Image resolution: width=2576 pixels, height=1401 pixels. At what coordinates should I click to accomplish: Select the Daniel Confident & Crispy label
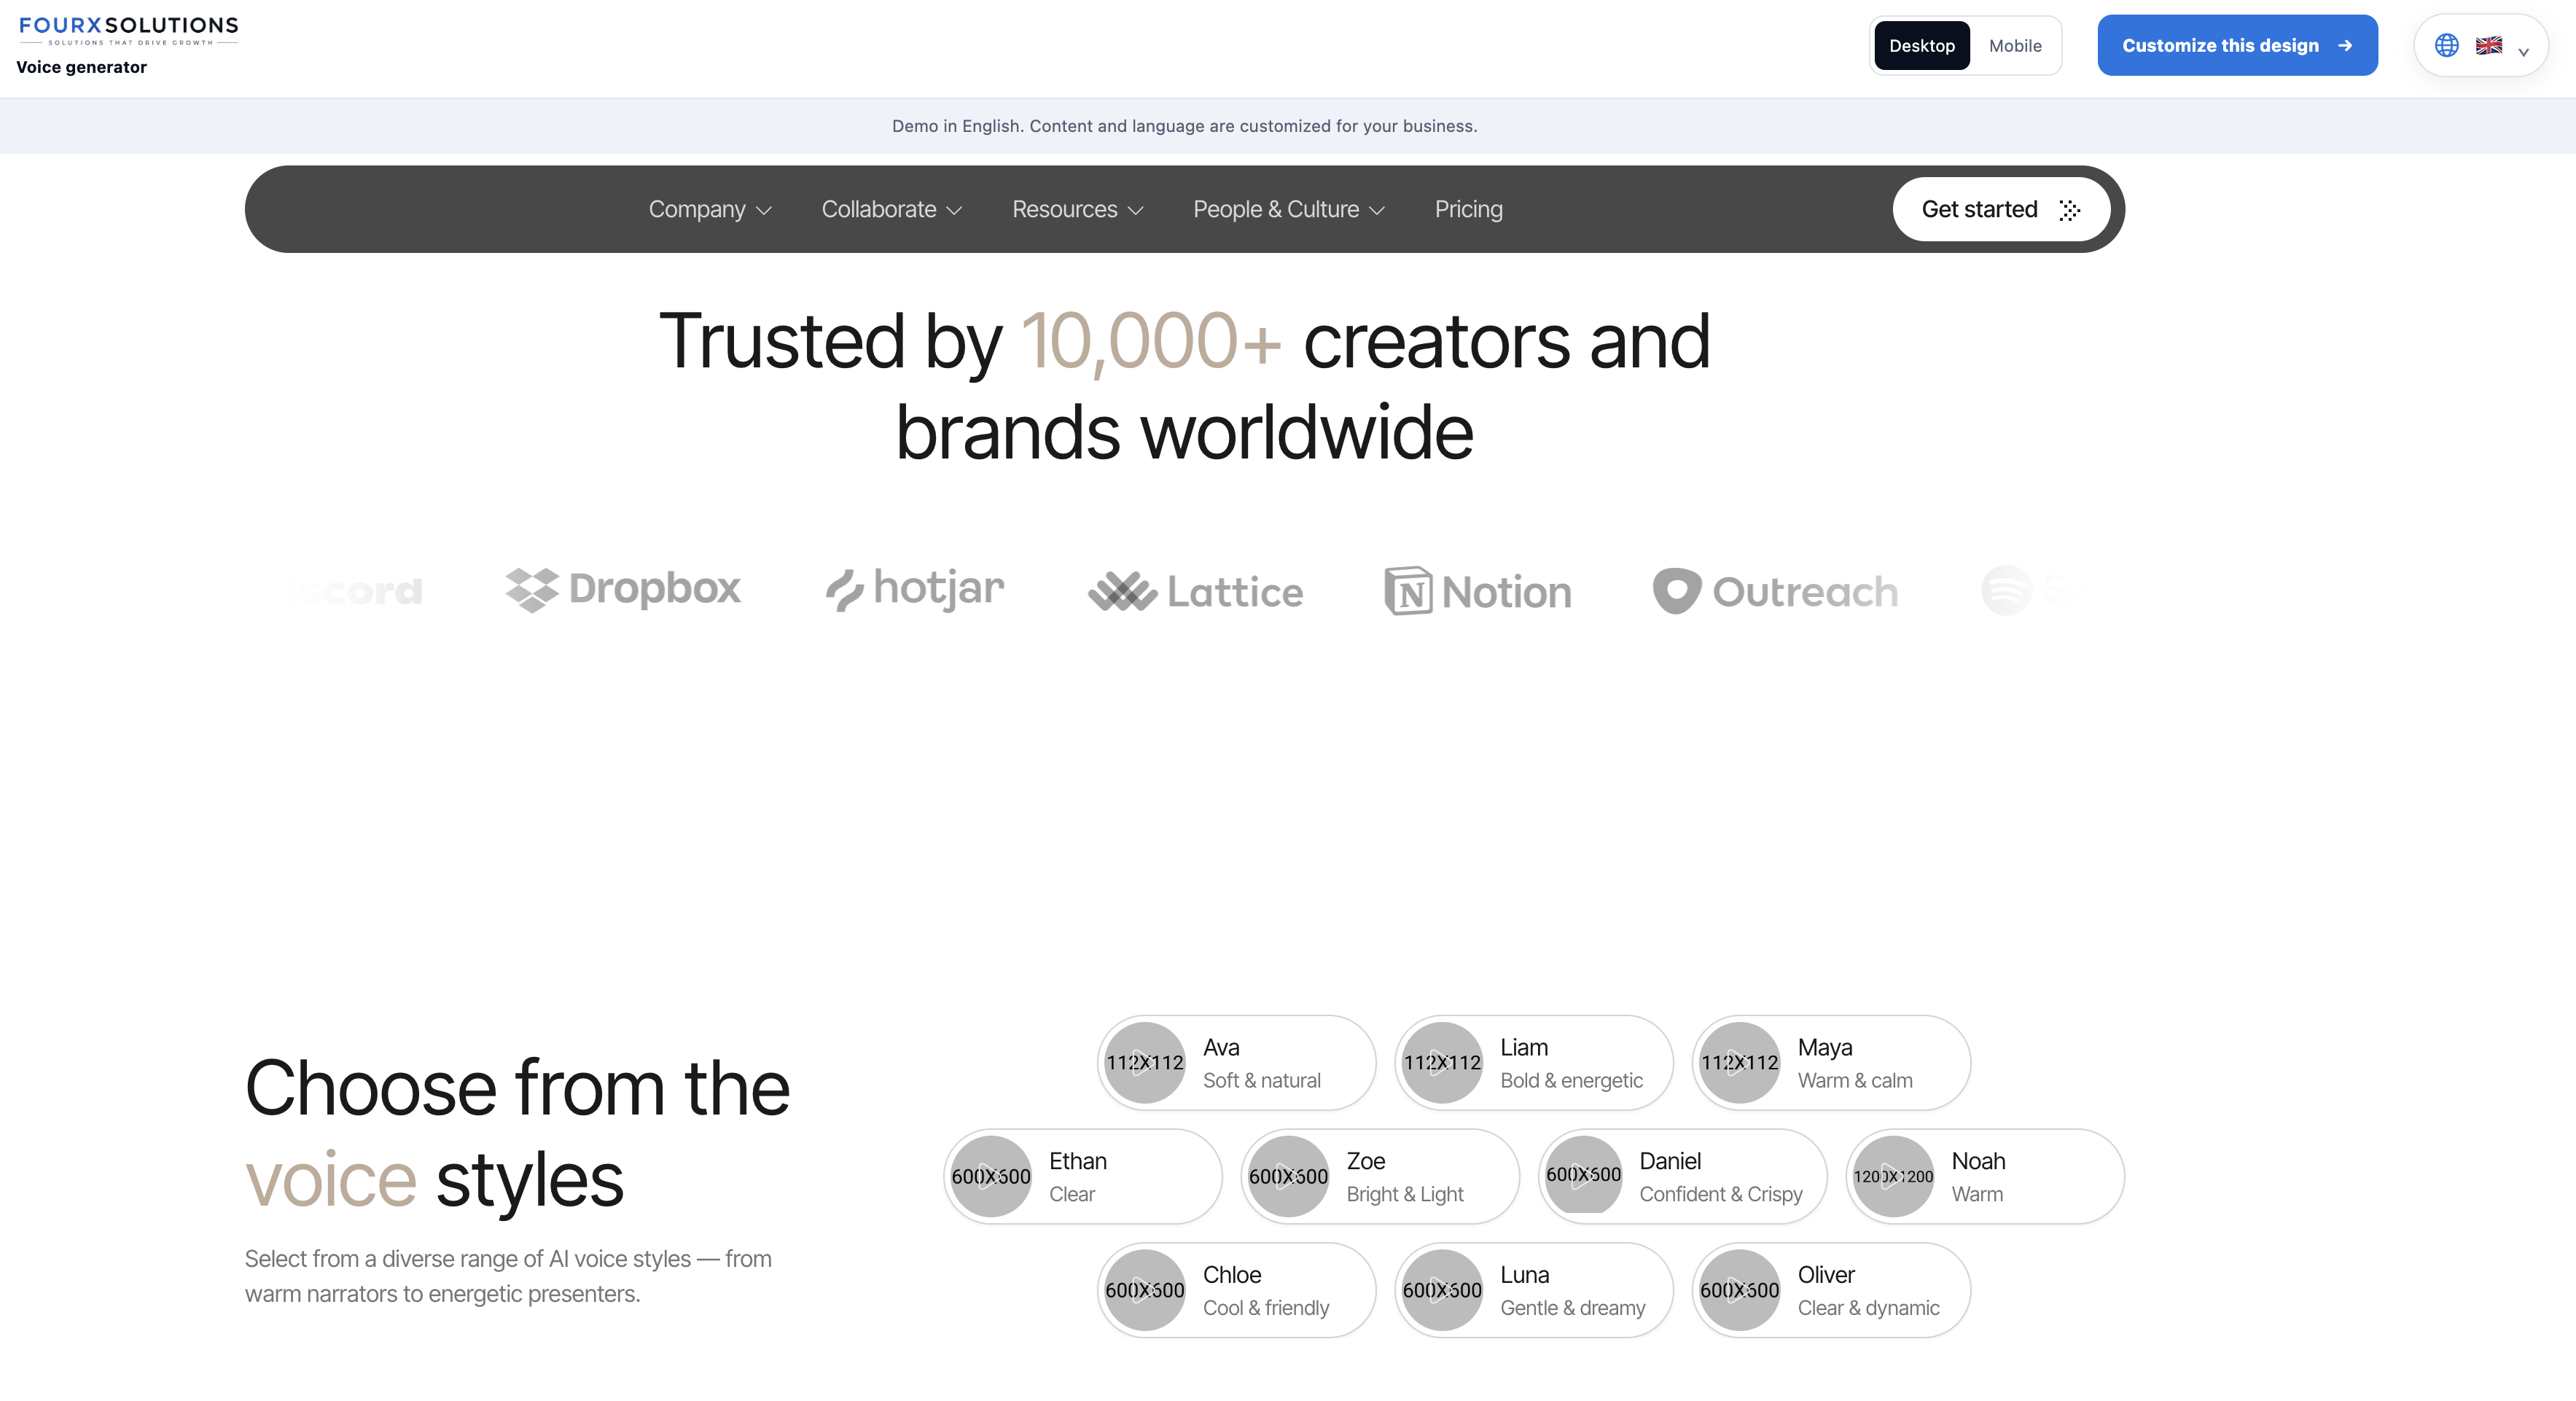coord(1720,1177)
